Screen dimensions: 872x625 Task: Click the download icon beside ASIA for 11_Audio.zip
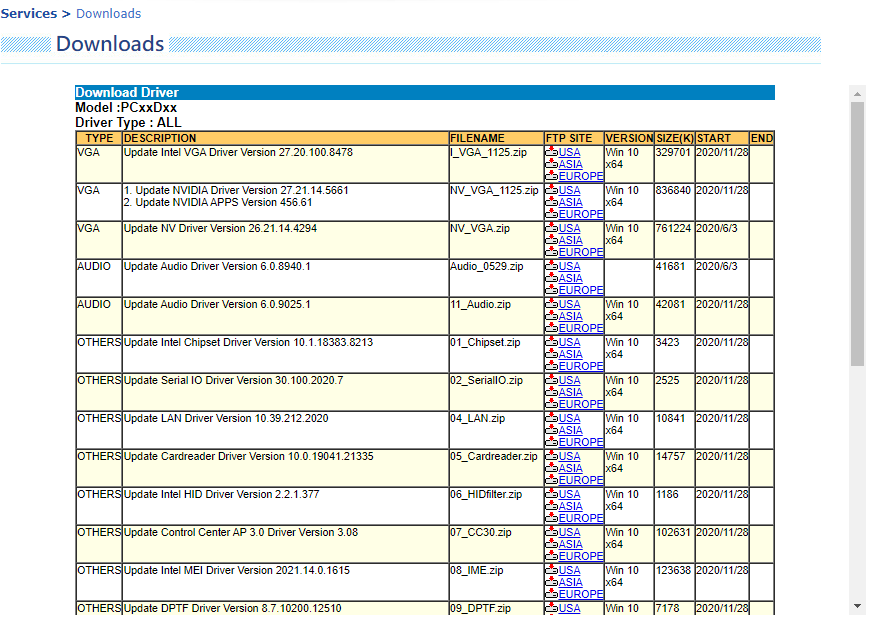(551, 316)
